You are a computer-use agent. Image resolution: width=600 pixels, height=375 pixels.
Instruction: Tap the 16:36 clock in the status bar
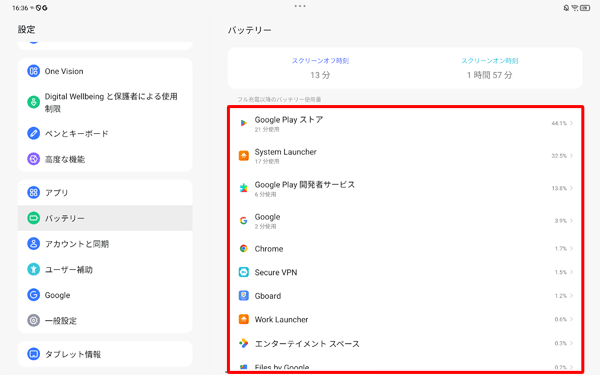click(20, 8)
